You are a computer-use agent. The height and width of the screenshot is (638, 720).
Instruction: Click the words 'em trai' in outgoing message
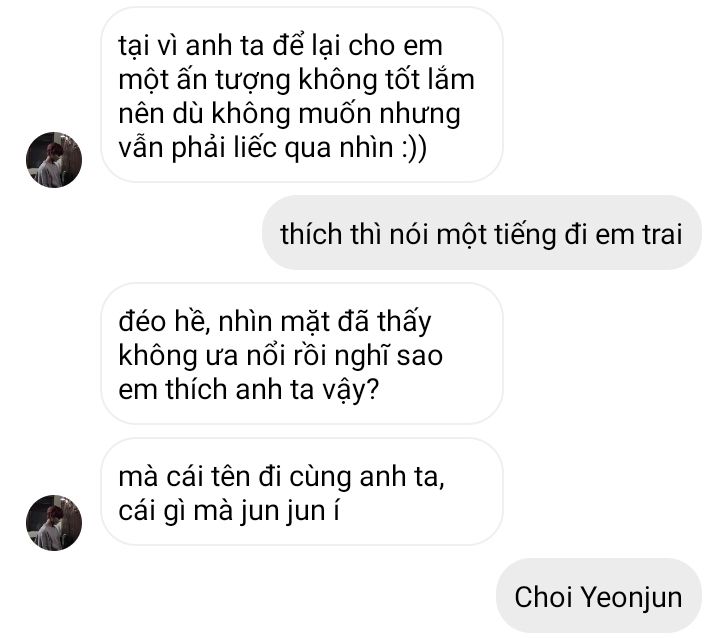pos(639,234)
